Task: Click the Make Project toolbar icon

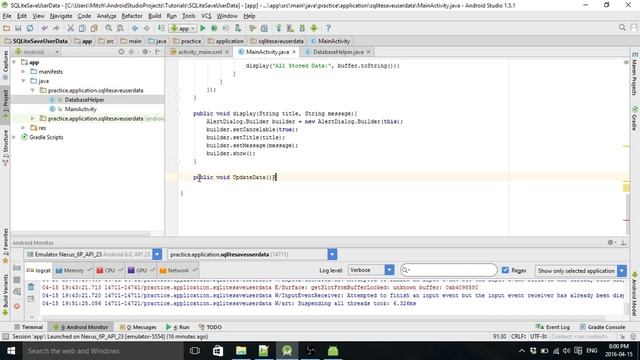Action: pos(161,28)
